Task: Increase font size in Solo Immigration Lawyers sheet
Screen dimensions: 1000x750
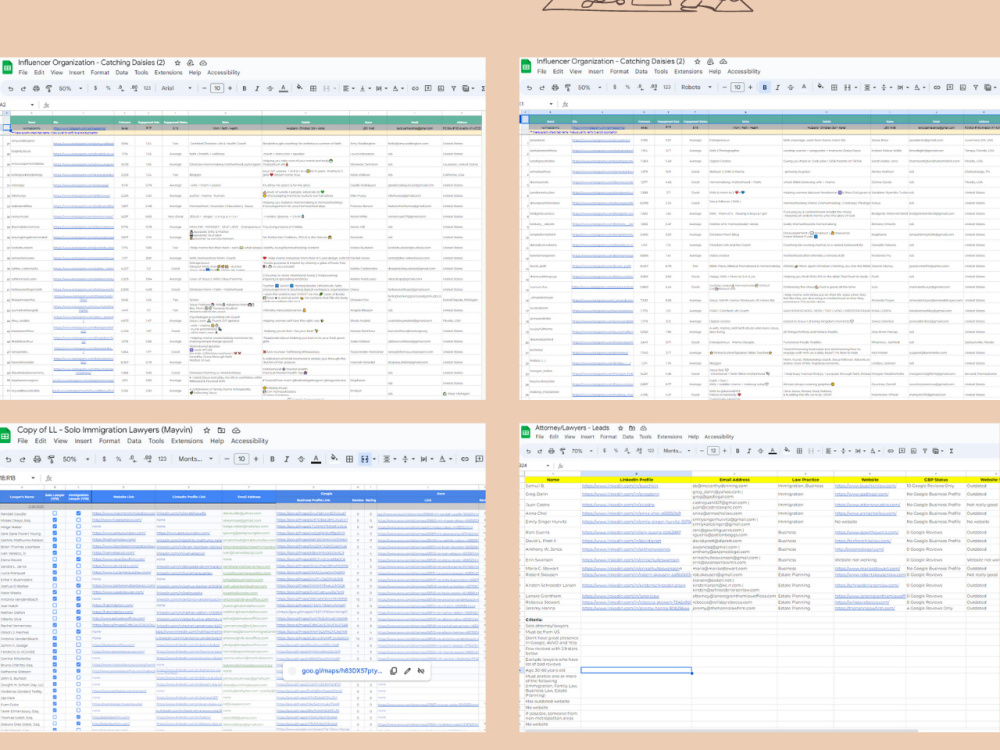Action: 256,459
